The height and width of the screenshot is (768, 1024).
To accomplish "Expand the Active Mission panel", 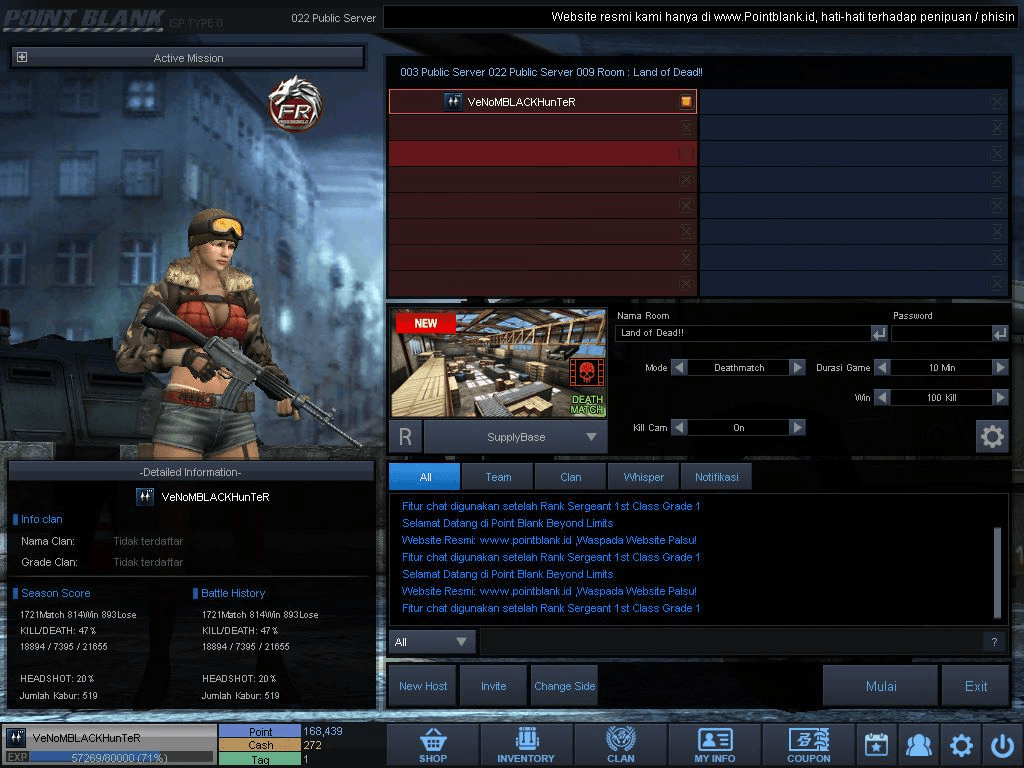I will 22,57.
